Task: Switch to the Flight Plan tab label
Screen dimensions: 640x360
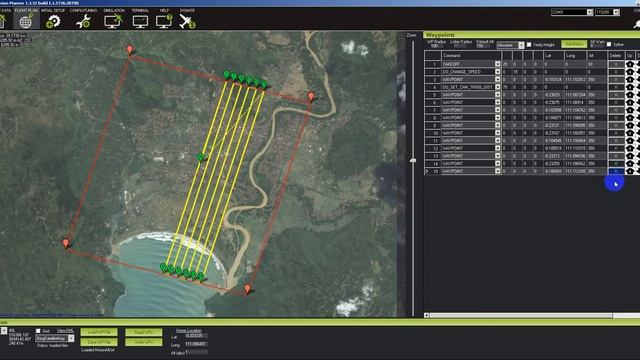Action: [26, 10]
